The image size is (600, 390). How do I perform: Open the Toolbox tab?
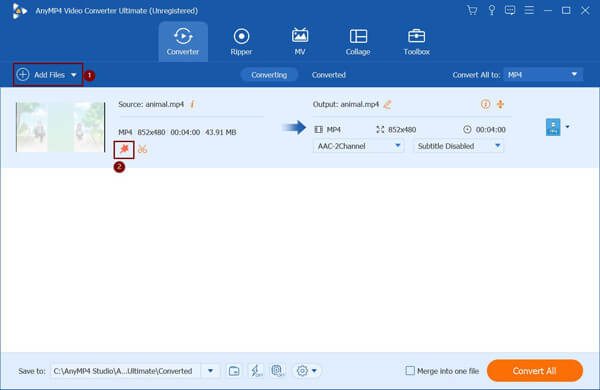pyautogui.click(x=416, y=42)
